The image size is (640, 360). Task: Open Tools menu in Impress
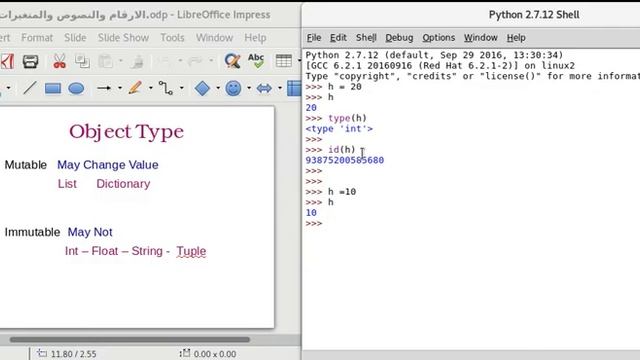tap(172, 38)
